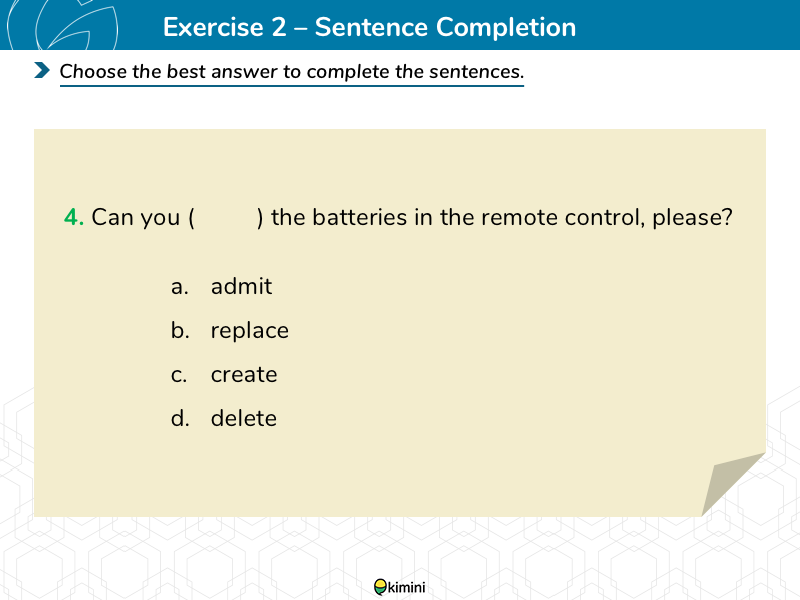Click the letter a. label
This screenshot has width=800, height=600.
(x=180, y=287)
